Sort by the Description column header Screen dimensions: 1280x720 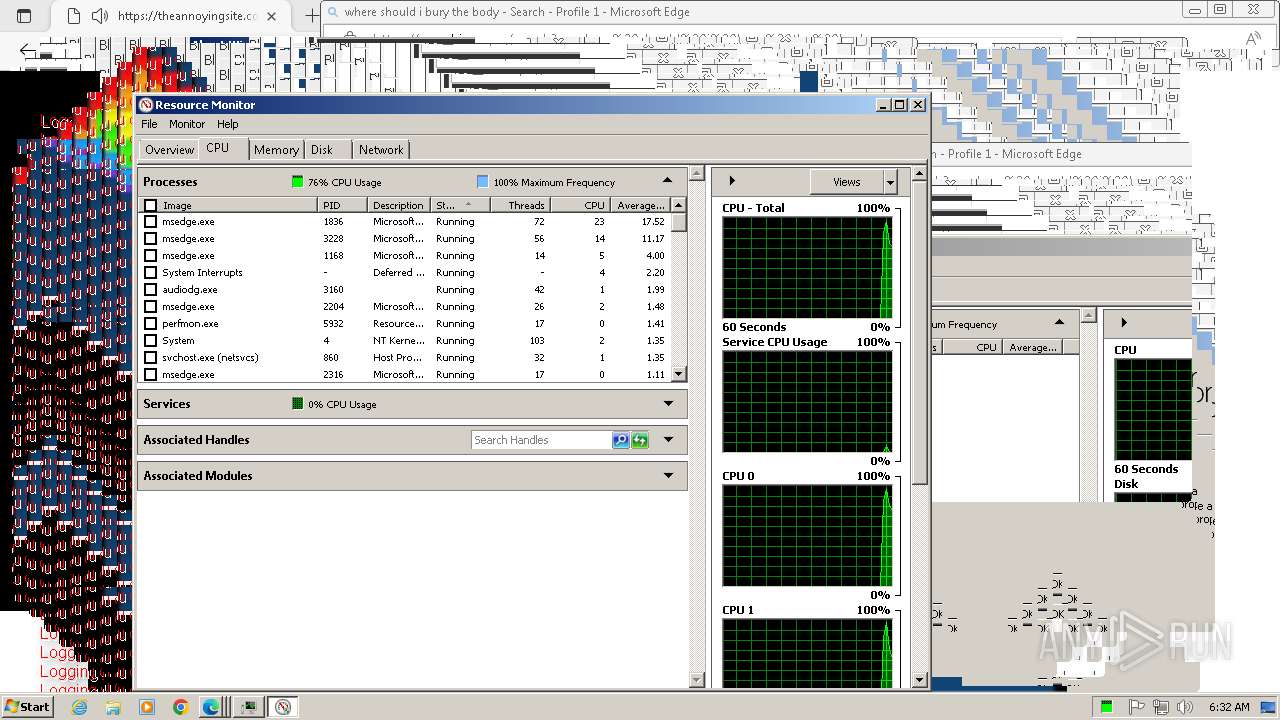399,205
